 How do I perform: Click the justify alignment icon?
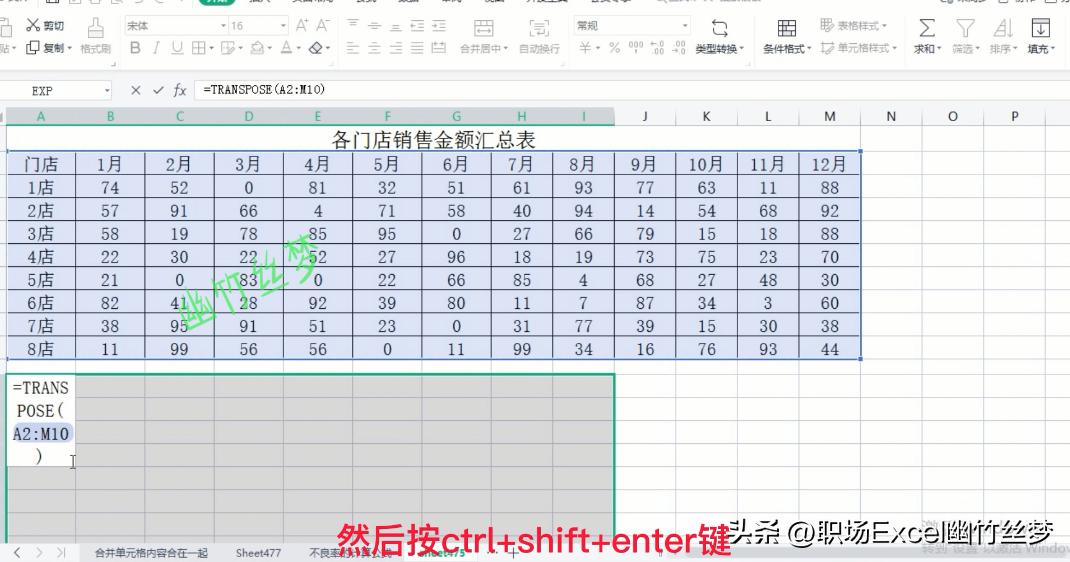tap(418, 48)
